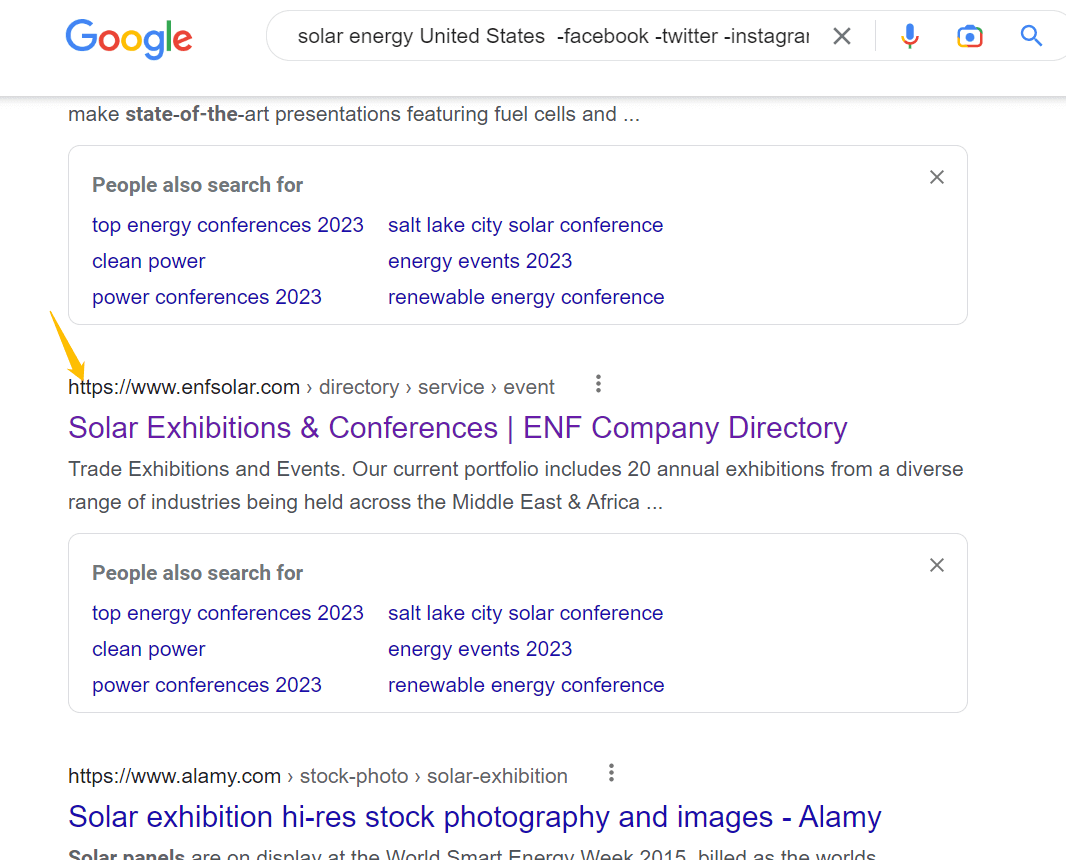Search 'clean power' in lower suggestions box
Screen dimensions: 1066x860
(x=149, y=649)
